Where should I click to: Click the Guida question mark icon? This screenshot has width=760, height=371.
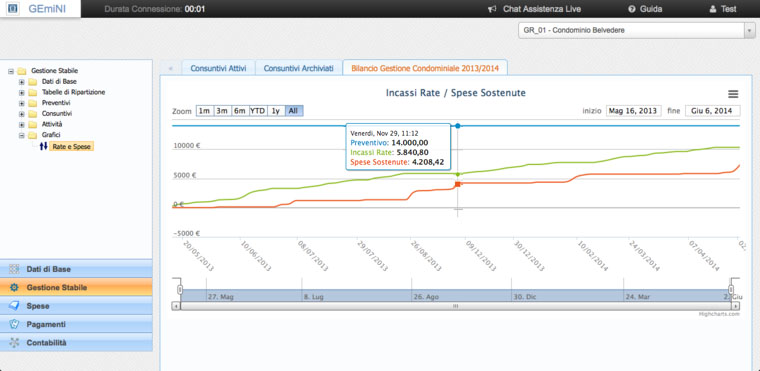click(632, 9)
